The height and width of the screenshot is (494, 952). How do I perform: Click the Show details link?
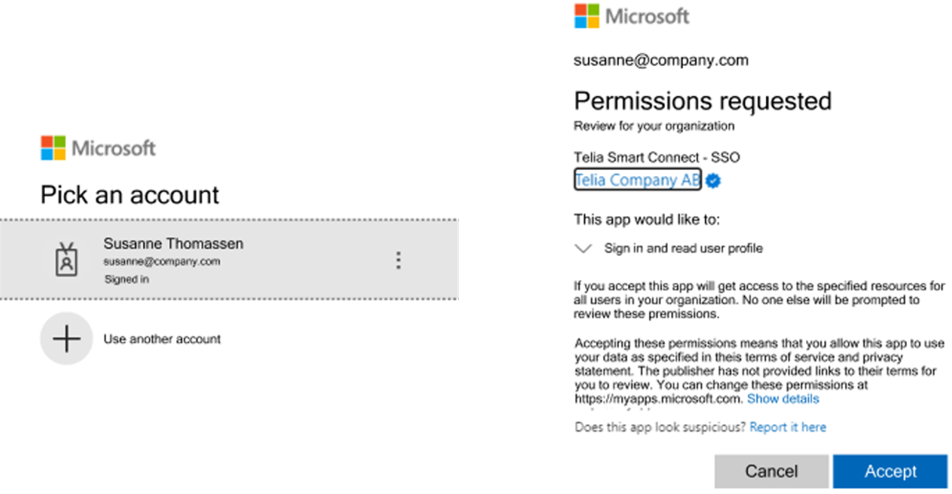(783, 399)
